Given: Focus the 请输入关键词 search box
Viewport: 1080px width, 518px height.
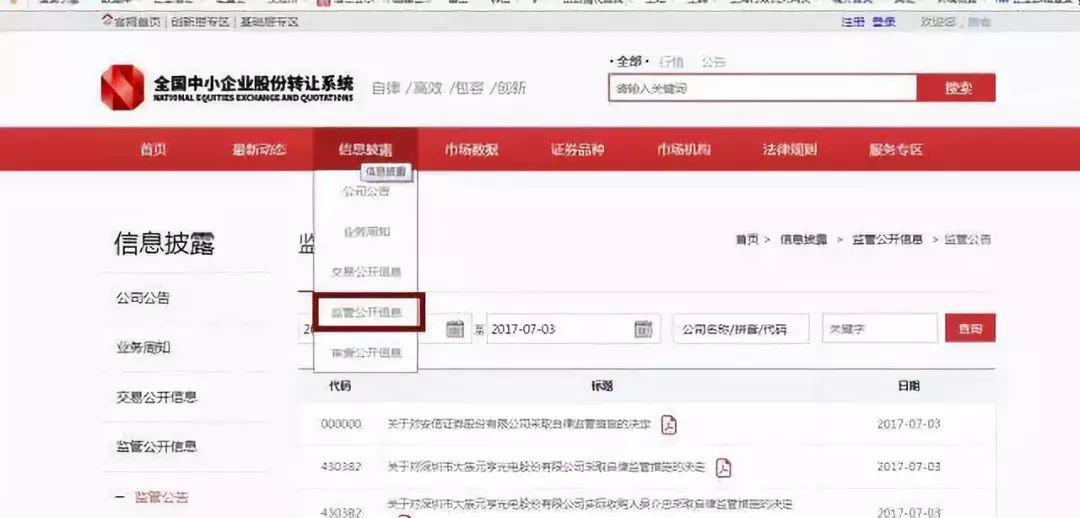Looking at the screenshot, I should point(762,88).
